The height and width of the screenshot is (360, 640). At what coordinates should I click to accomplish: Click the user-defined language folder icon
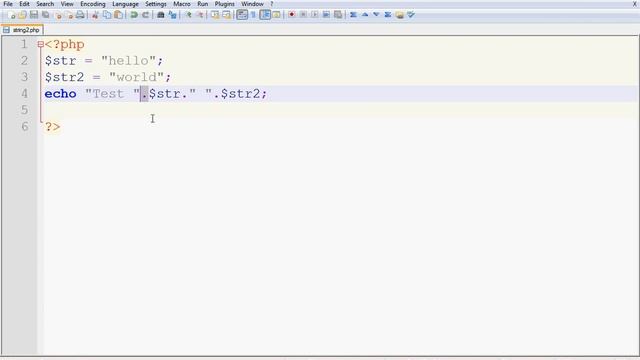coord(276,15)
